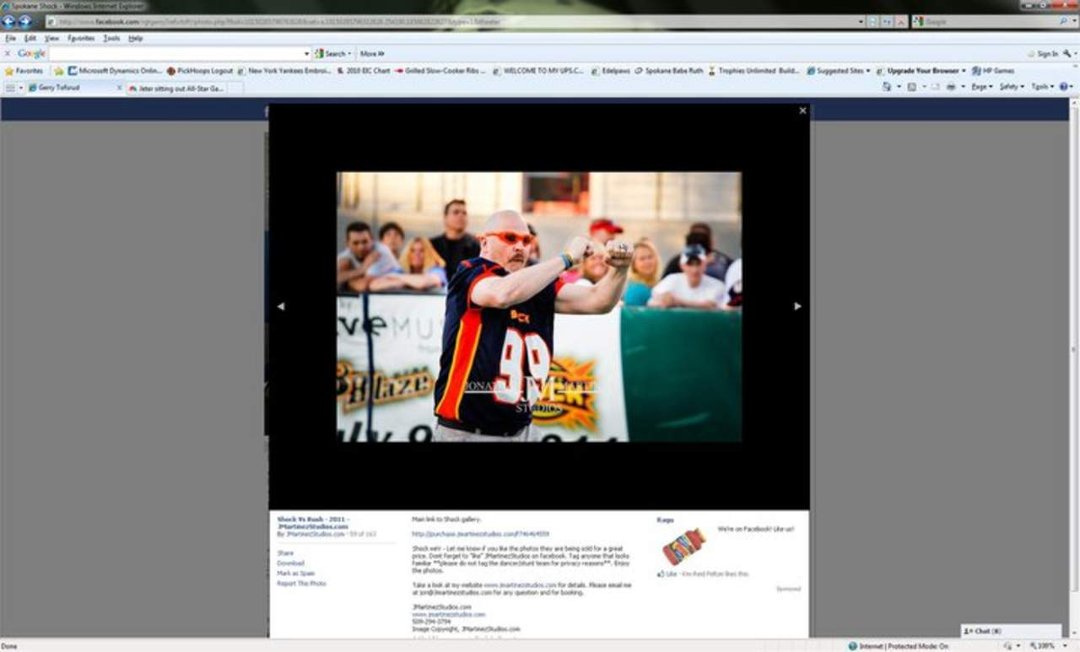
Task: Open the Favorites menu
Action: coord(81,39)
